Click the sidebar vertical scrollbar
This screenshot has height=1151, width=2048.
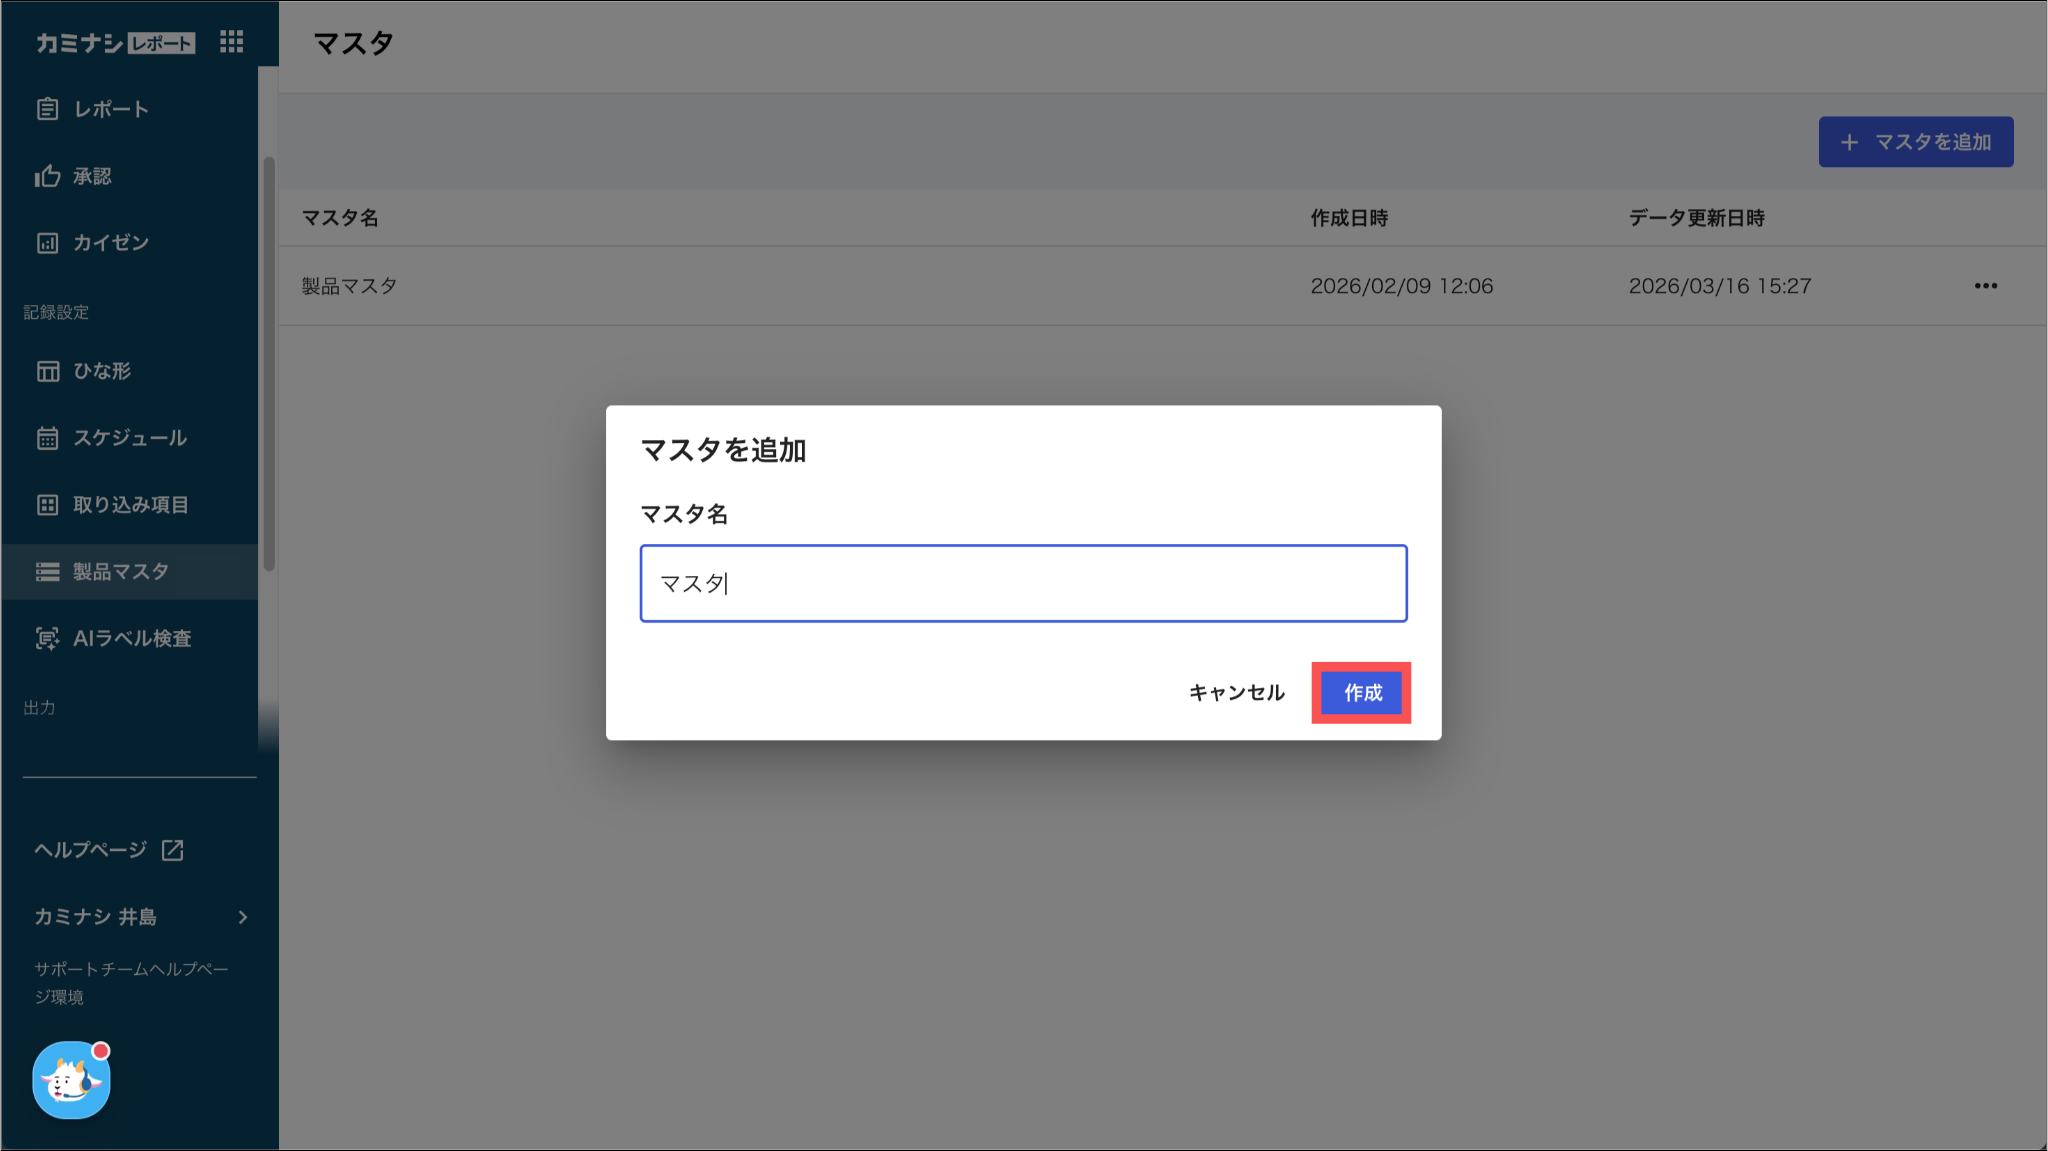coord(268,365)
